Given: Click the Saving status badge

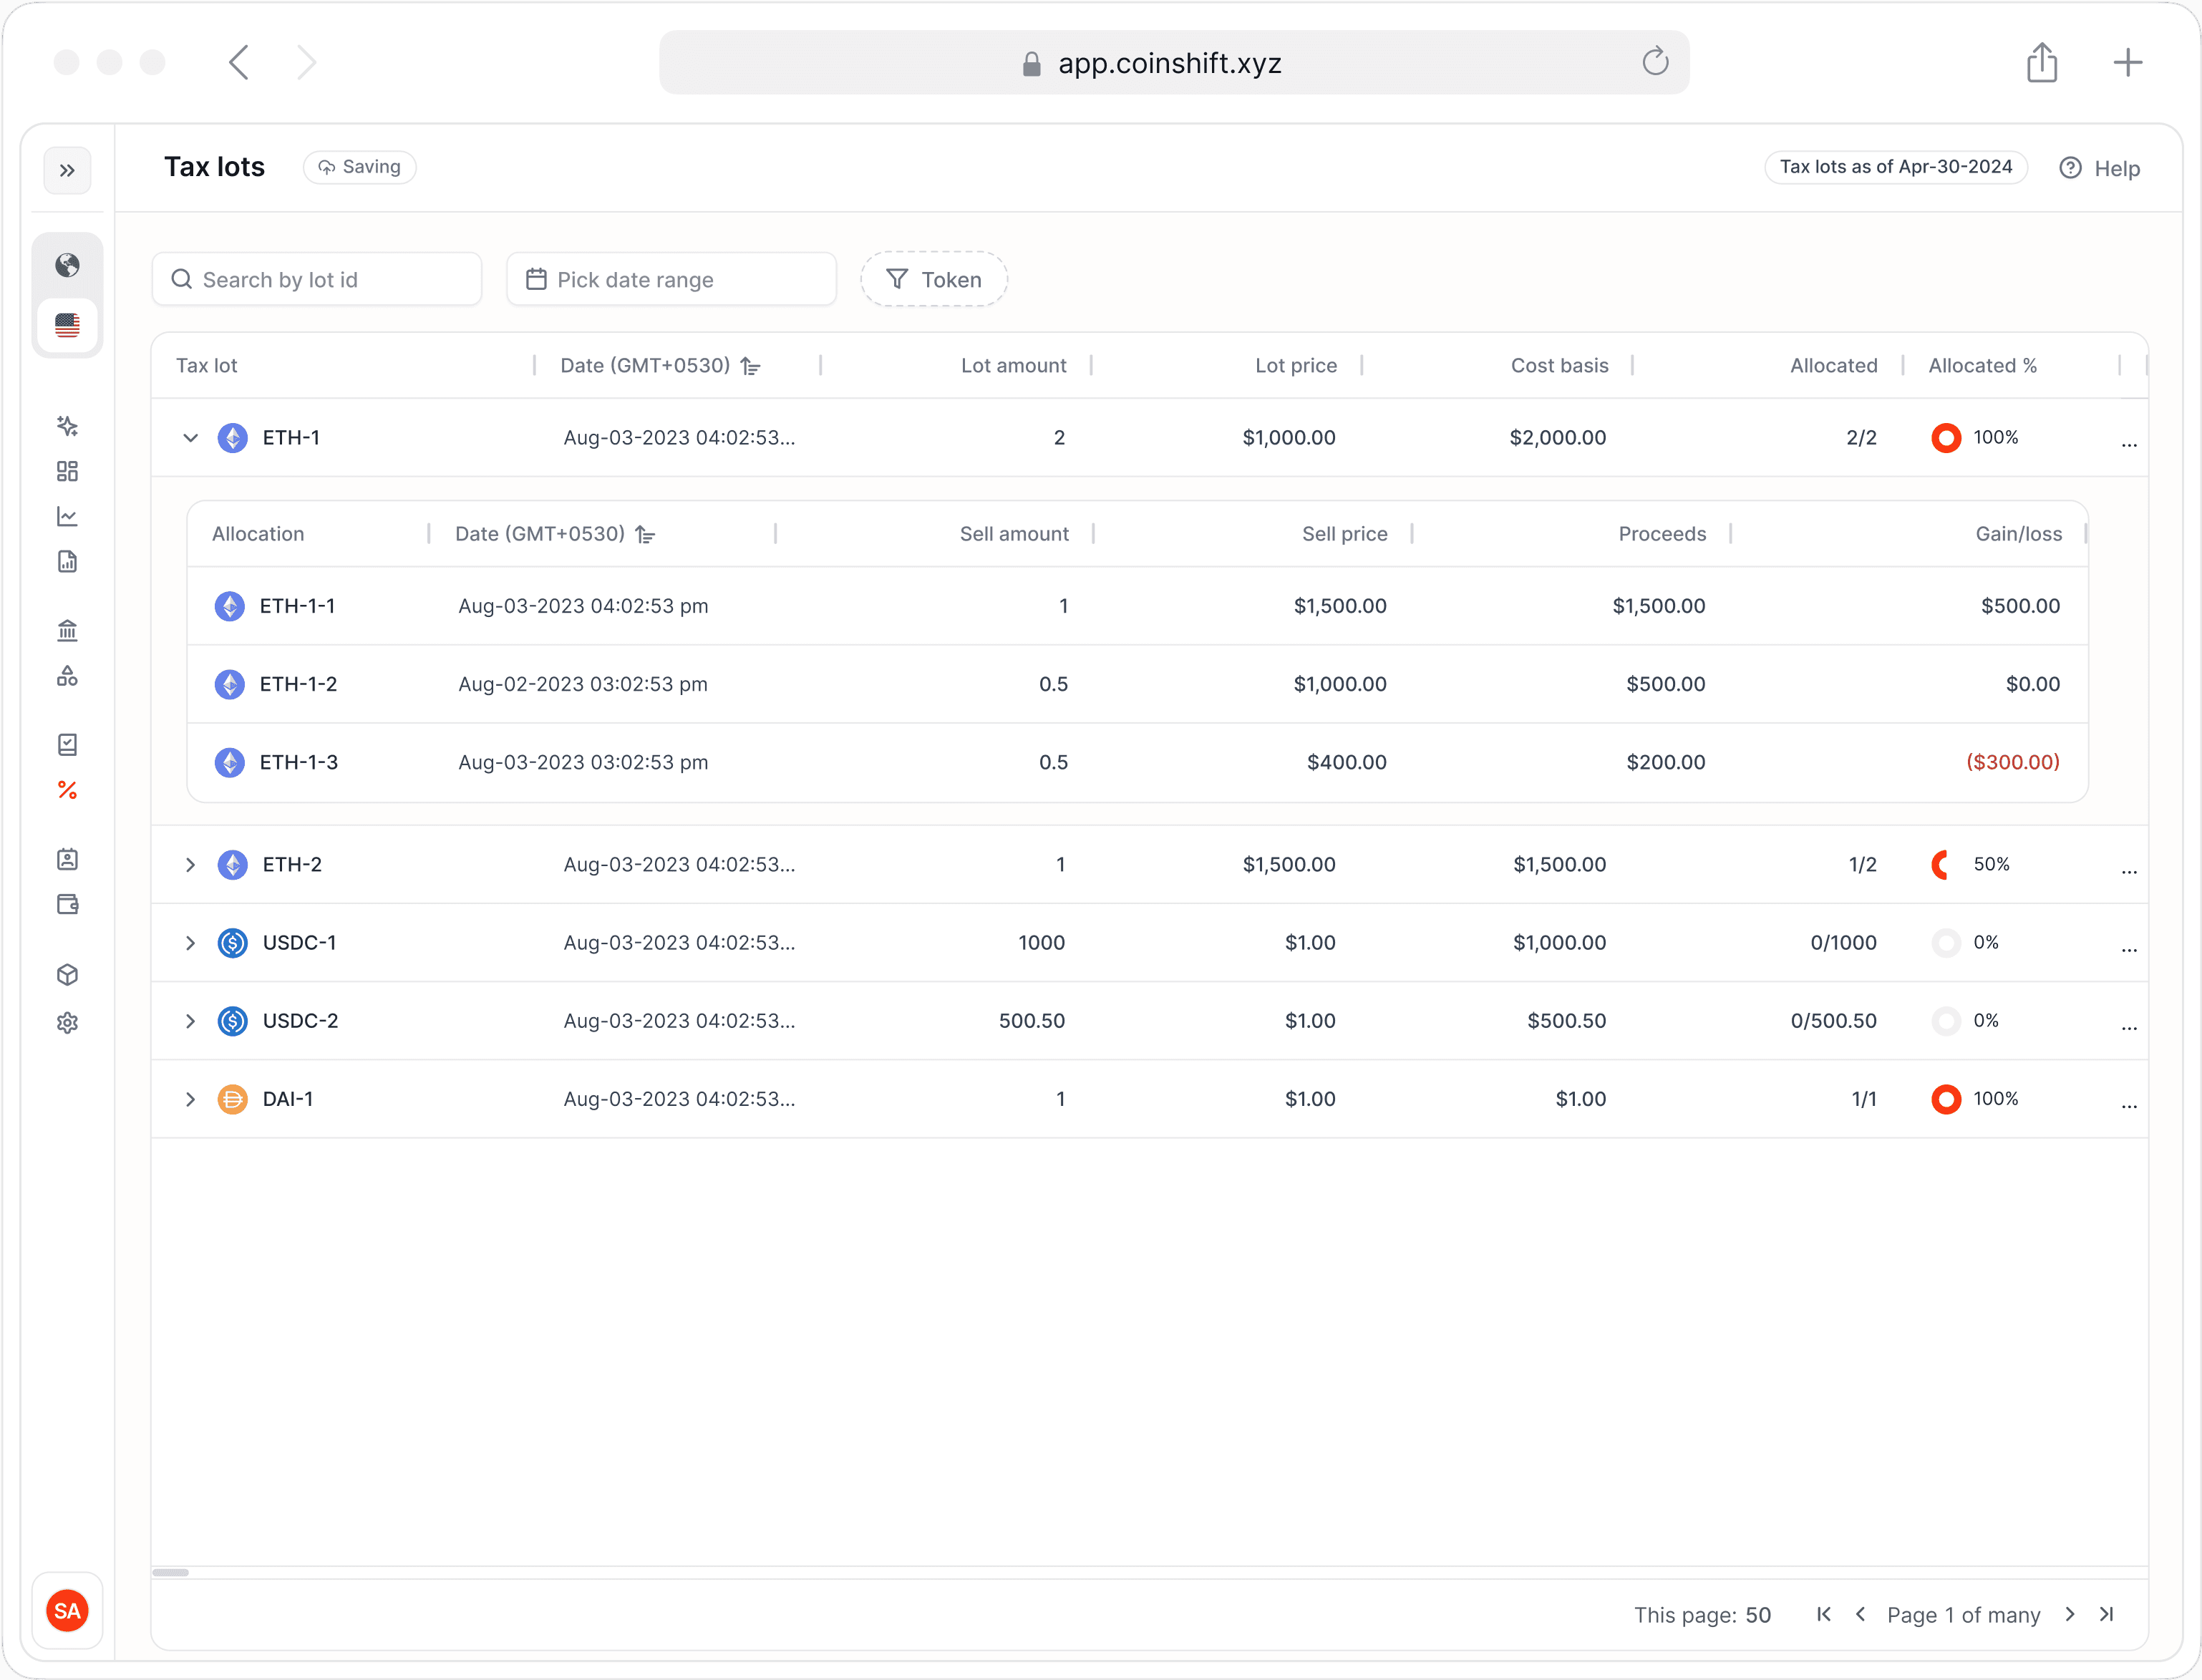Looking at the screenshot, I should tap(360, 167).
